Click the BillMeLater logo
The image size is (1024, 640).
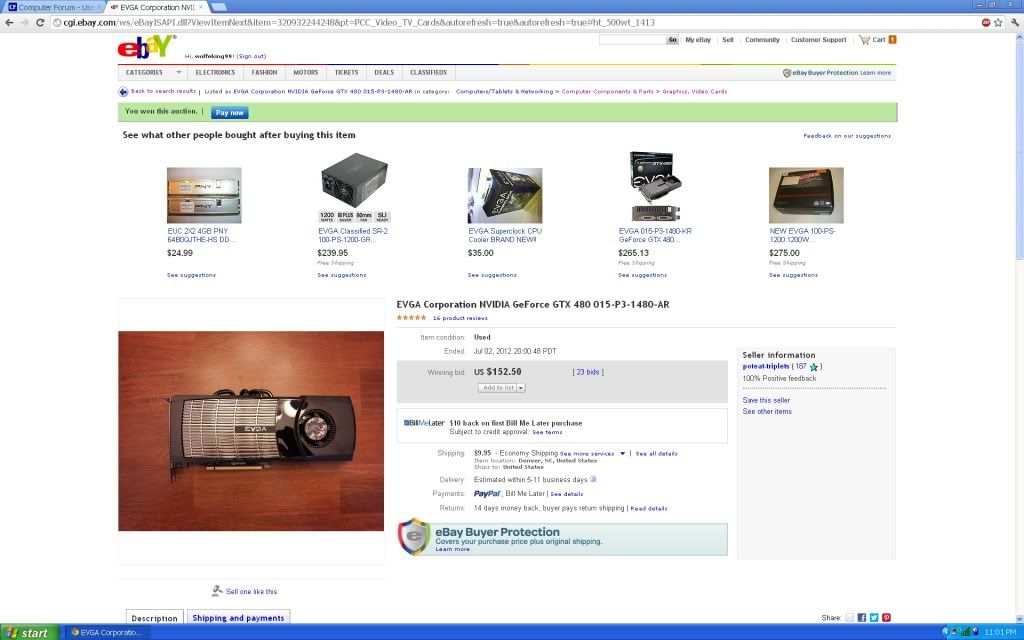424,423
